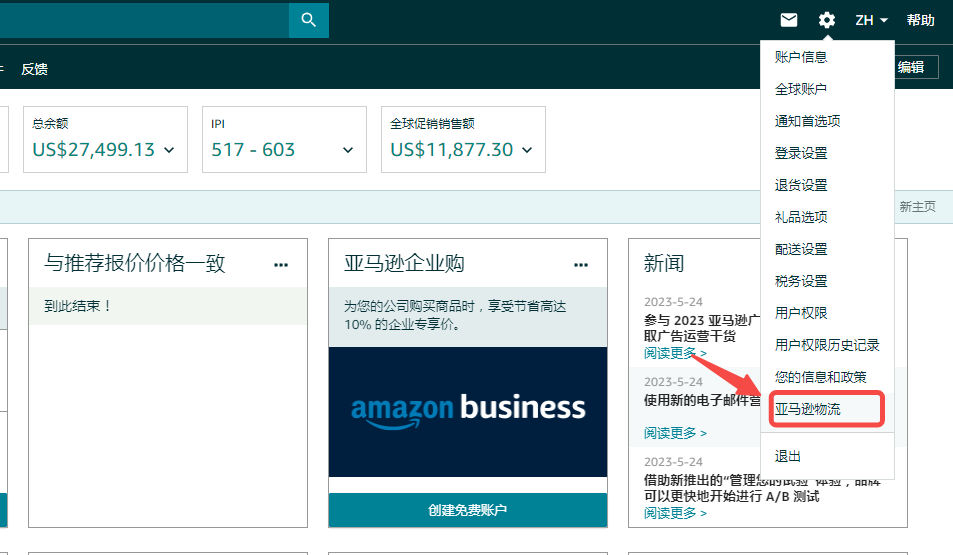Screen dimensions: 953x555
Task: Open more options on 与推荐报价价格一致 card
Action: (x=281, y=265)
